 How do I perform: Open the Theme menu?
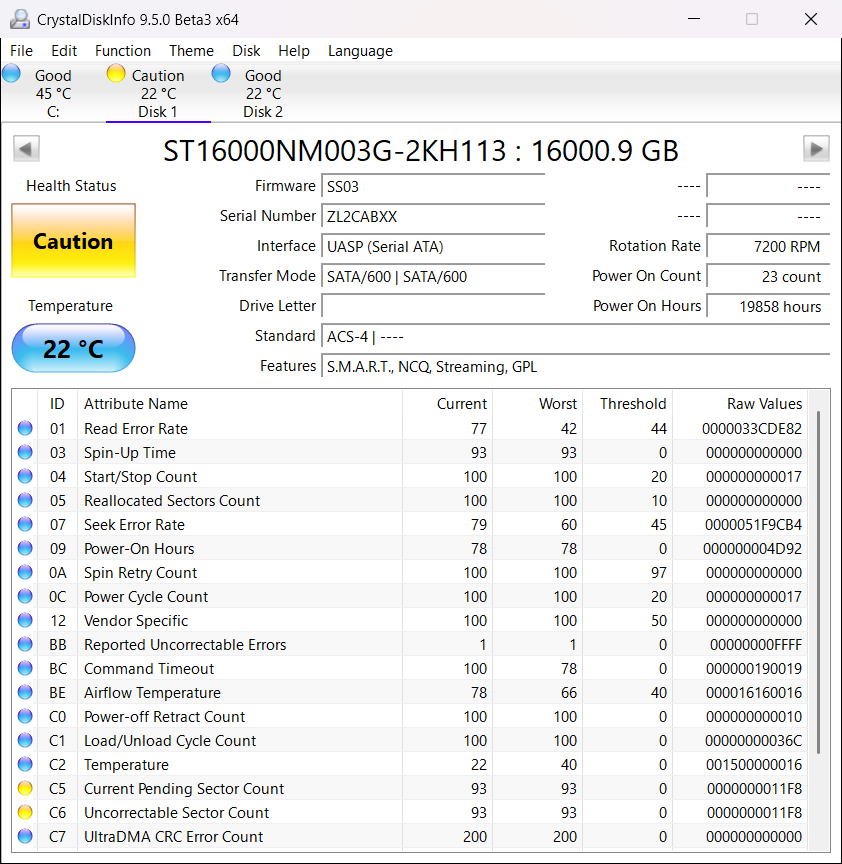191,51
